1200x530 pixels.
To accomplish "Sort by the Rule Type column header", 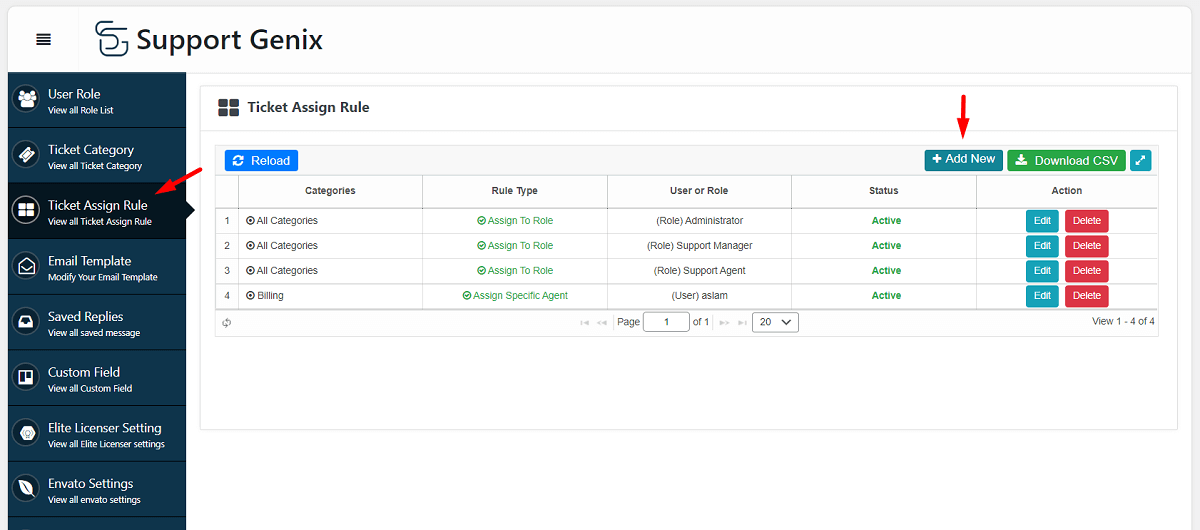I will [x=514, y=190].
